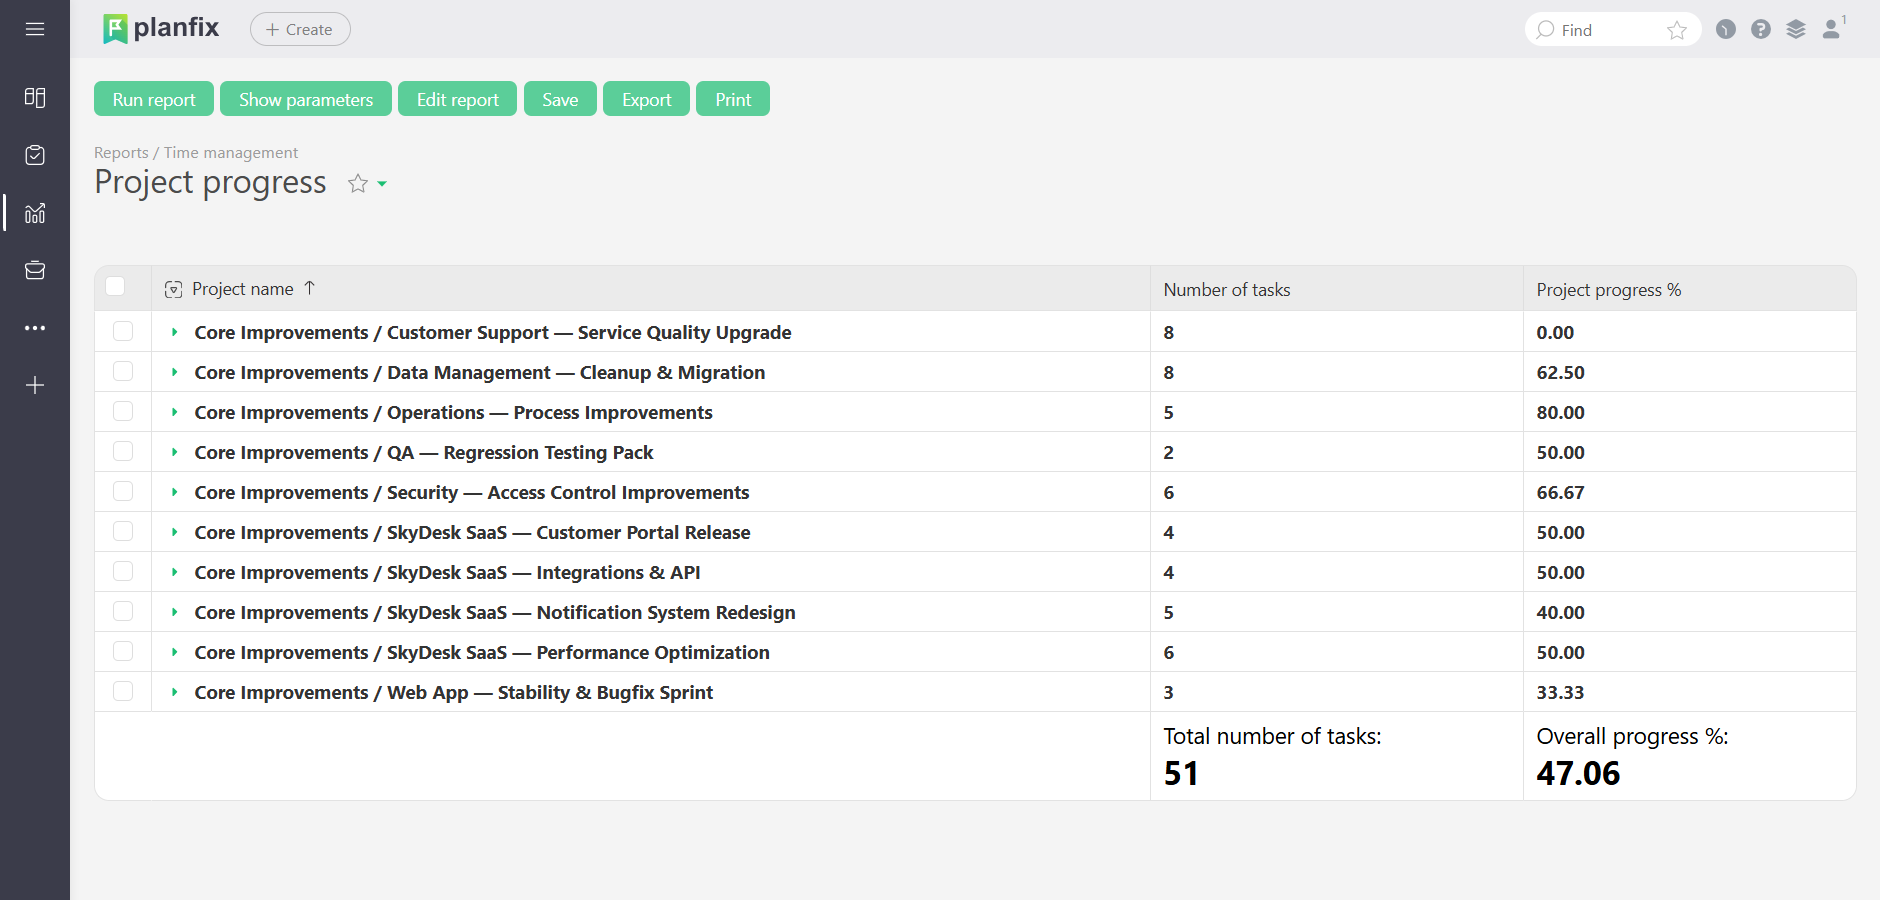This screenshot has width=1880, height=900.
Task: Click Show parameters button
Action: point(306,99)
